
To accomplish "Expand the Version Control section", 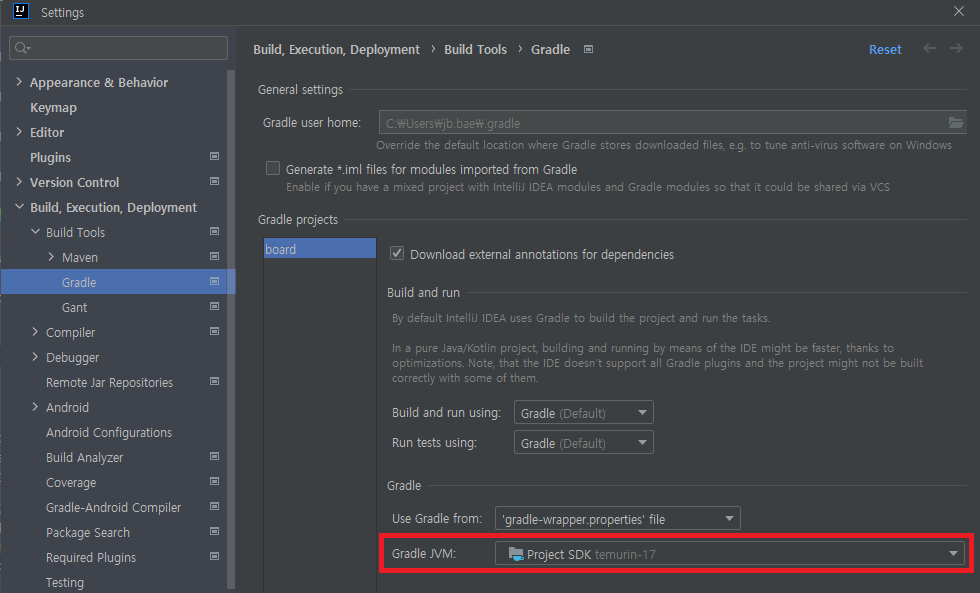I will [x=19, y=181].
